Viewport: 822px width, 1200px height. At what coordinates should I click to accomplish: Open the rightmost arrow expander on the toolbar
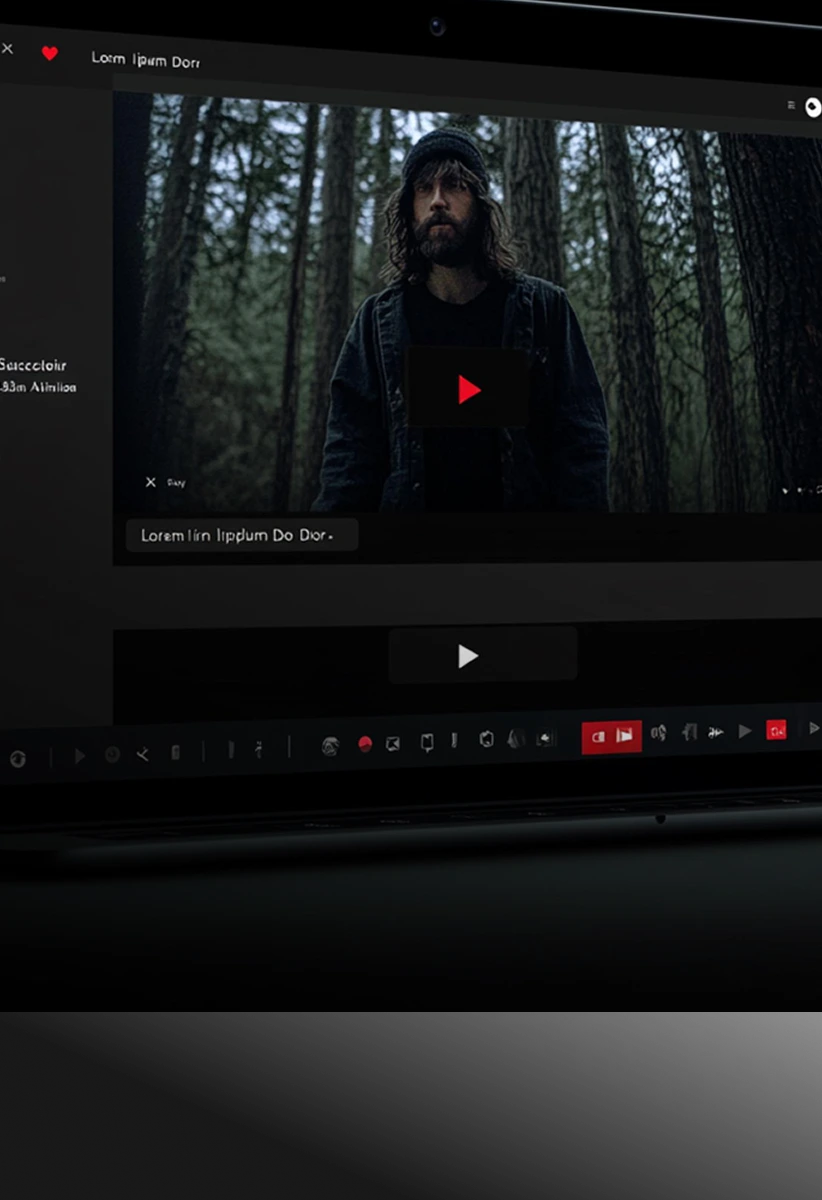(x=813, y=729)
